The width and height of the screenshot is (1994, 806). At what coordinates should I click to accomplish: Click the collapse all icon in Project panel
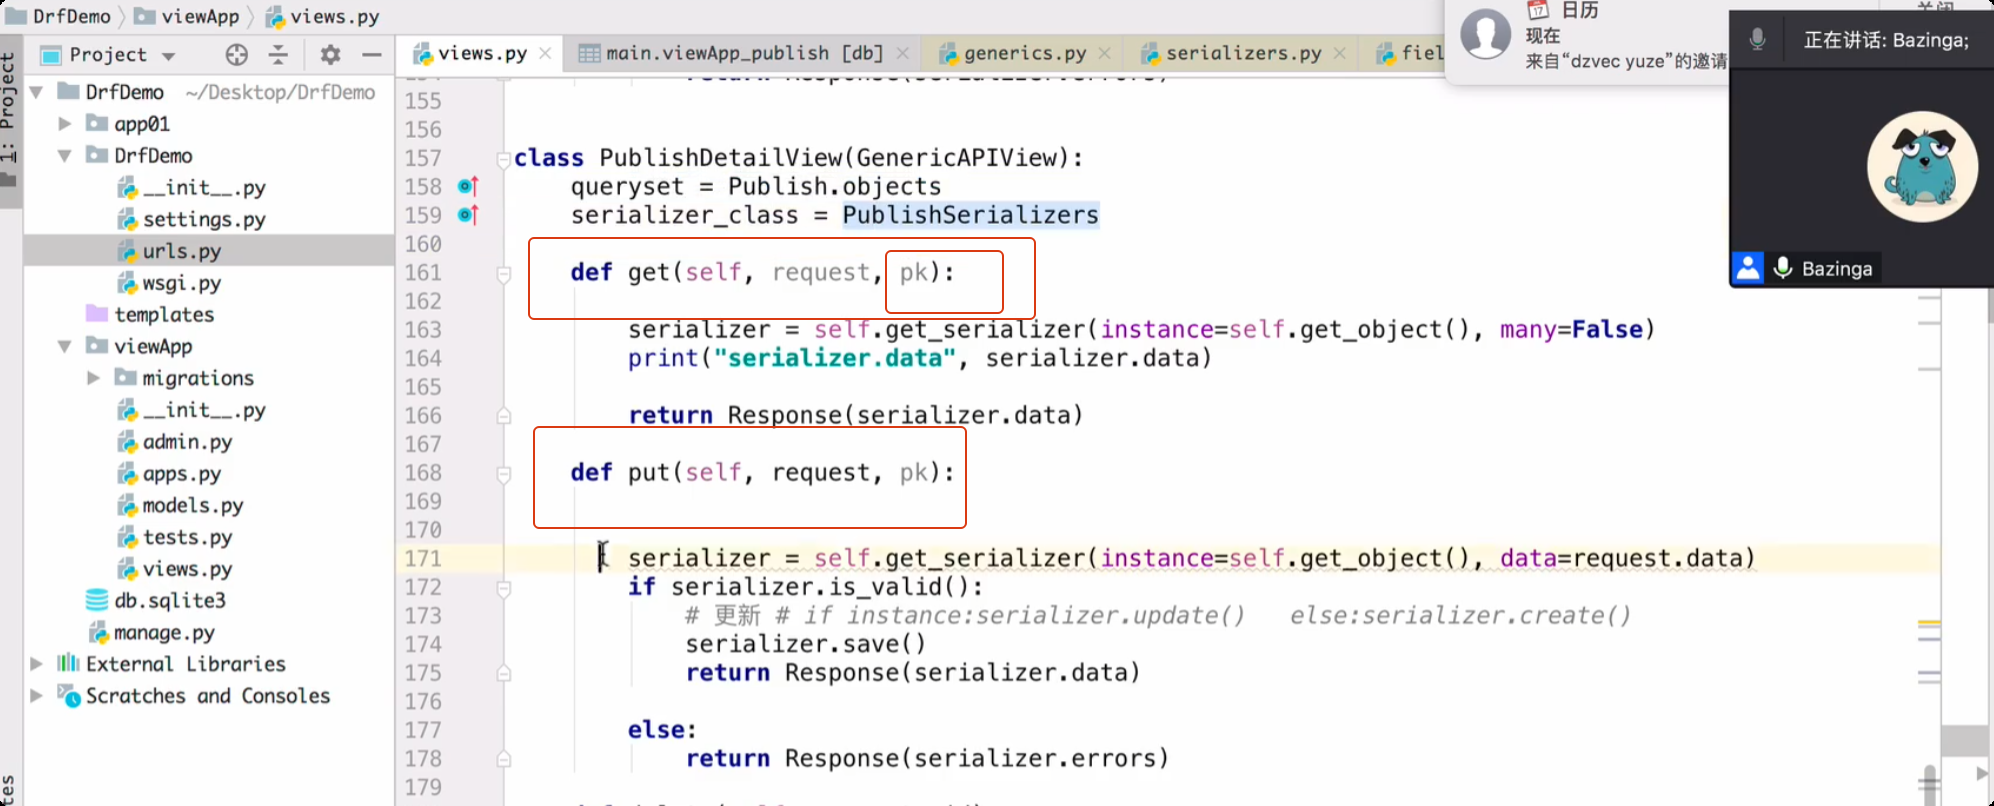pos(279,55)
